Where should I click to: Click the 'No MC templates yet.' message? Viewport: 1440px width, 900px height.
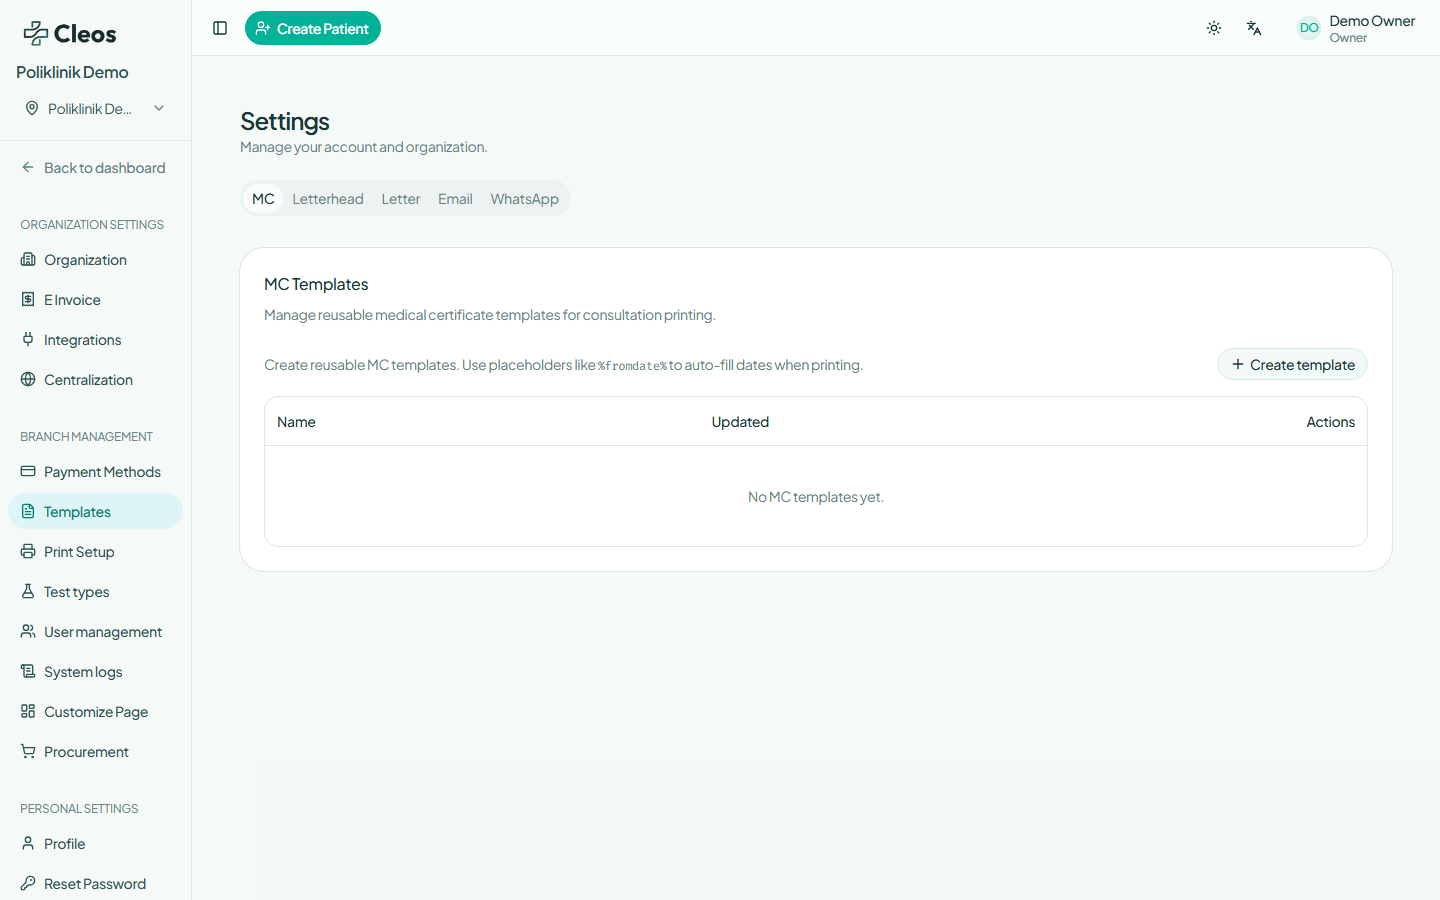(816, 497)
